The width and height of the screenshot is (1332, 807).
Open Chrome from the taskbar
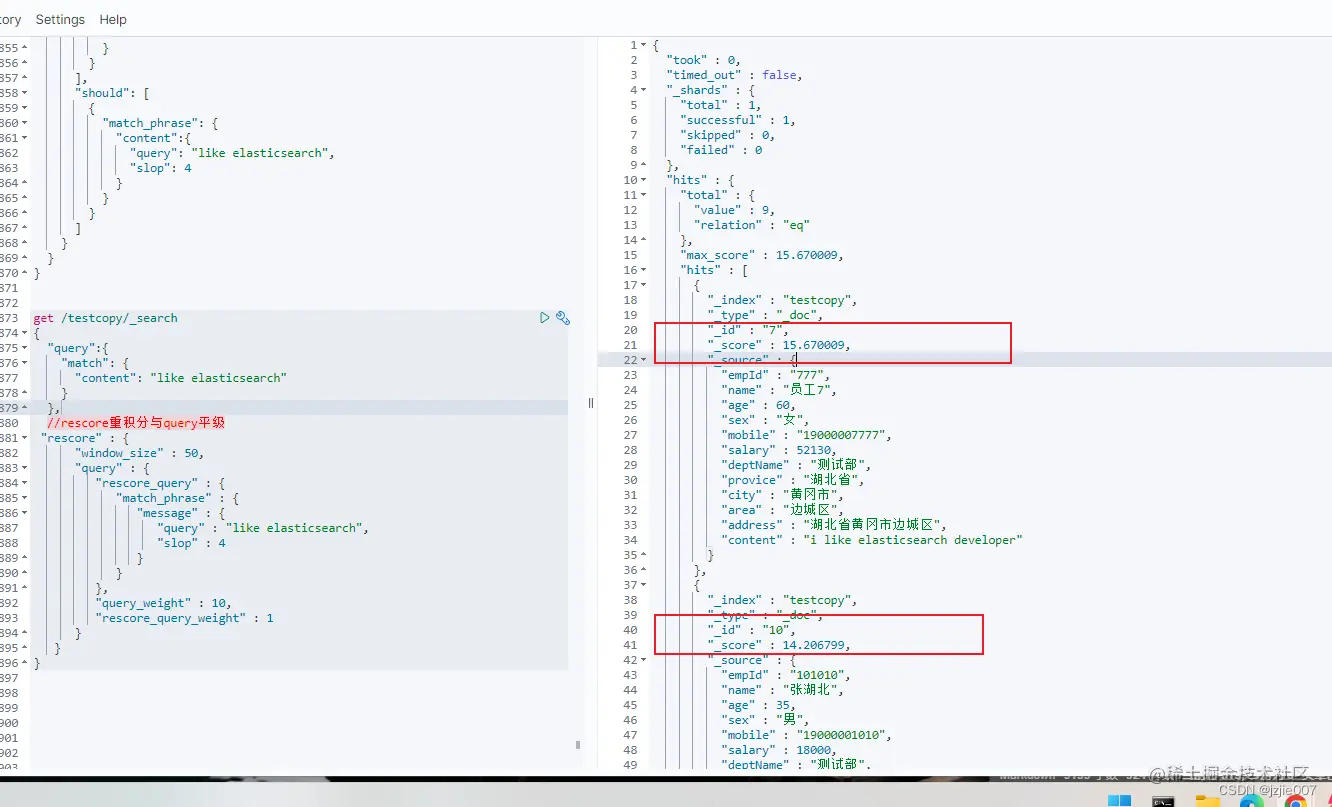[x=1296, y=802]
